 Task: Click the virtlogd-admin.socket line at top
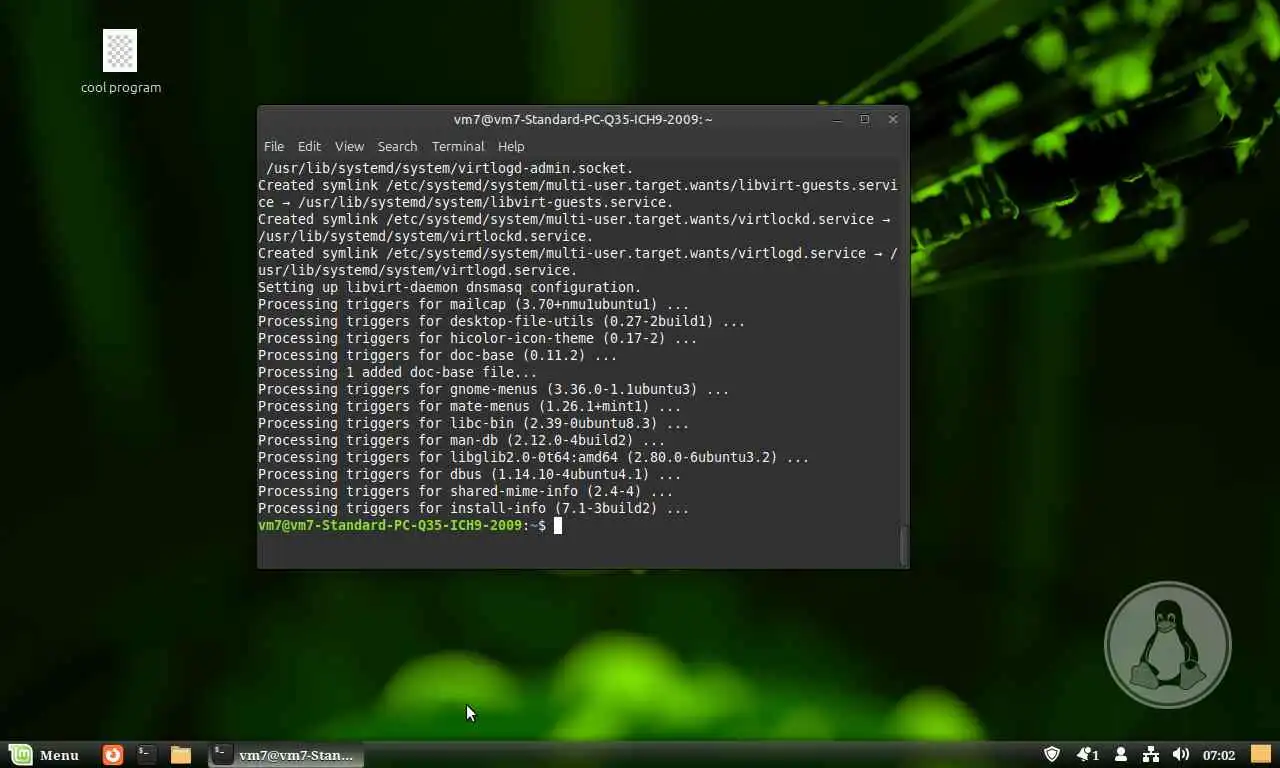(450, 168)
